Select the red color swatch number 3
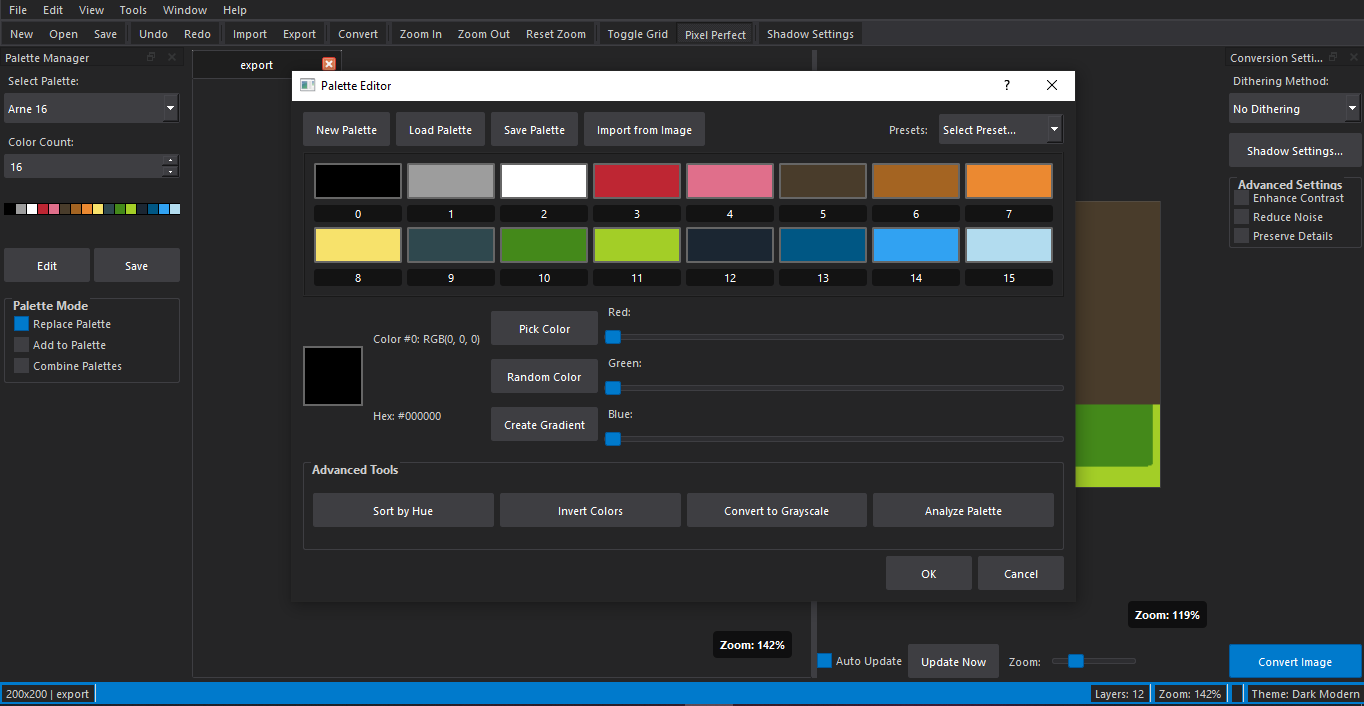The width and height of the screenshot is (1364, 706). coord(637,181)
